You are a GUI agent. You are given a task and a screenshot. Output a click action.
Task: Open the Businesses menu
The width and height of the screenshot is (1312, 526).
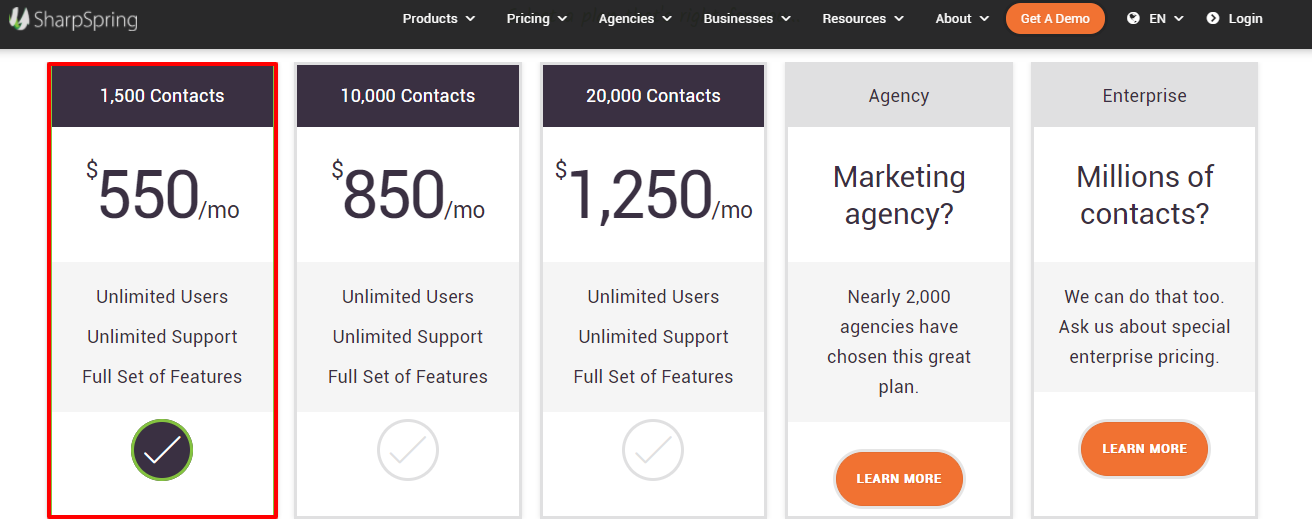746,18
